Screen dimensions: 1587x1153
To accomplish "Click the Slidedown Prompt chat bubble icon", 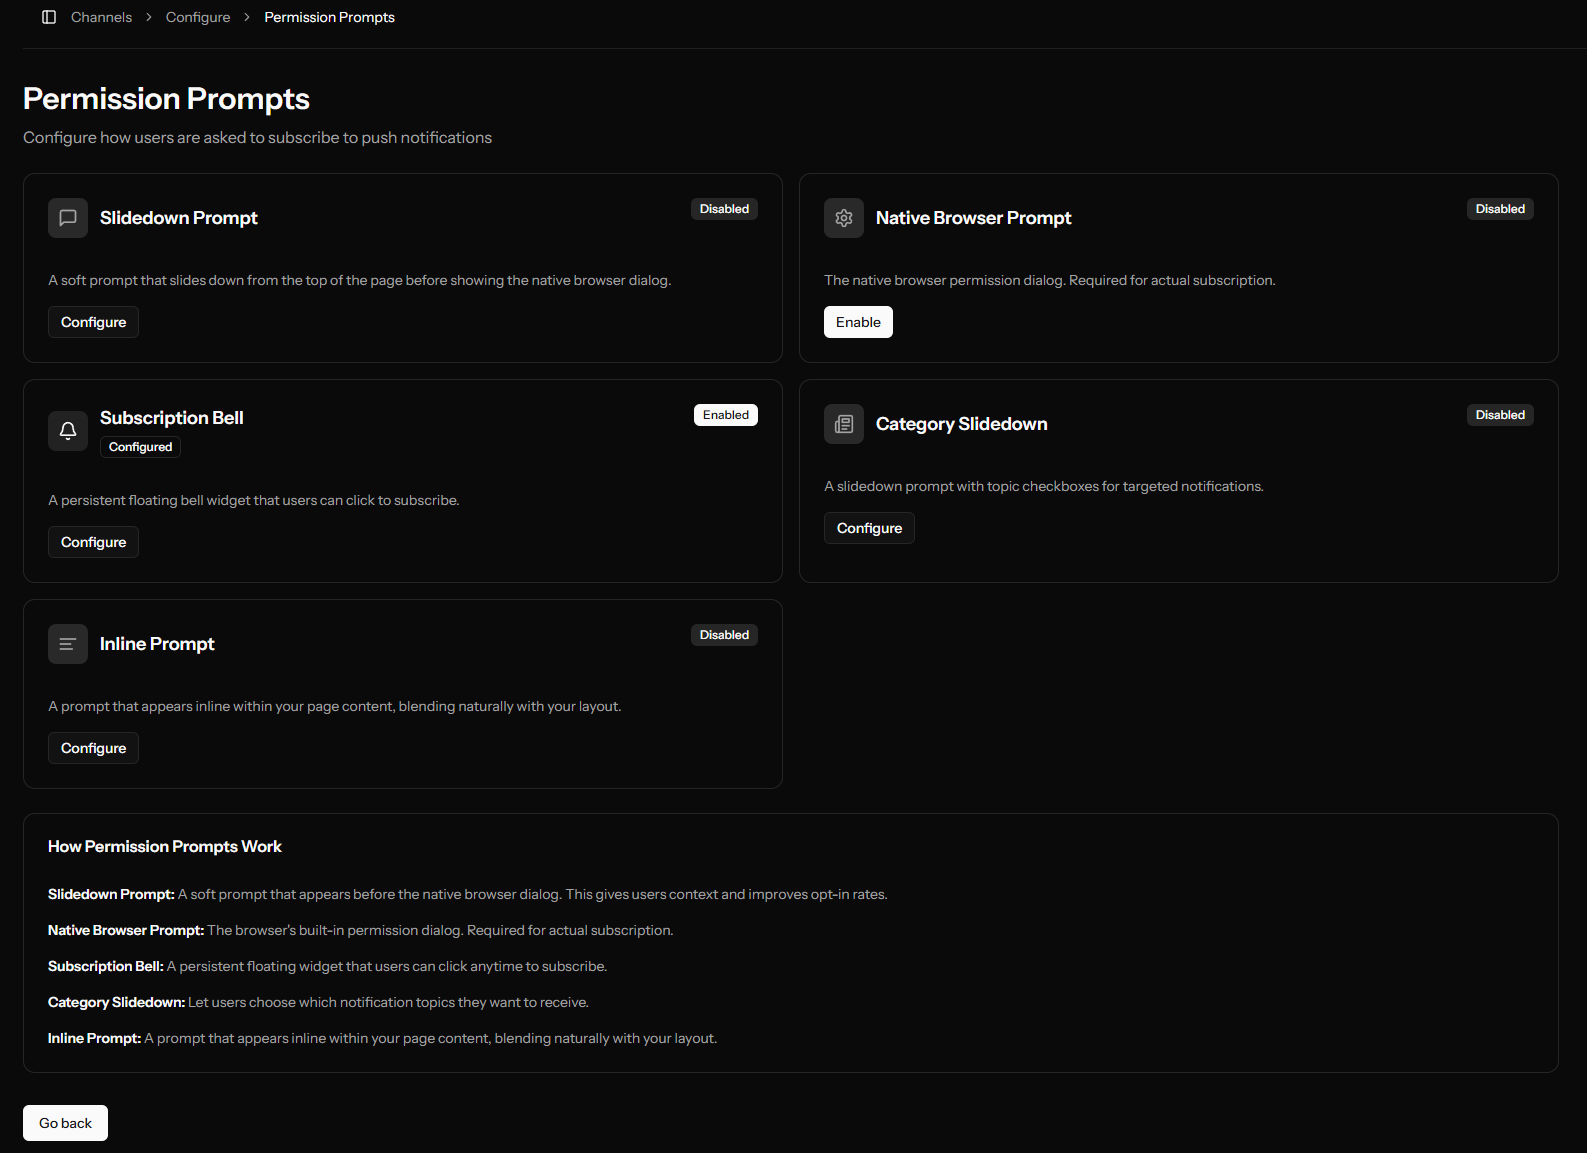I will (x=68, y=218).
